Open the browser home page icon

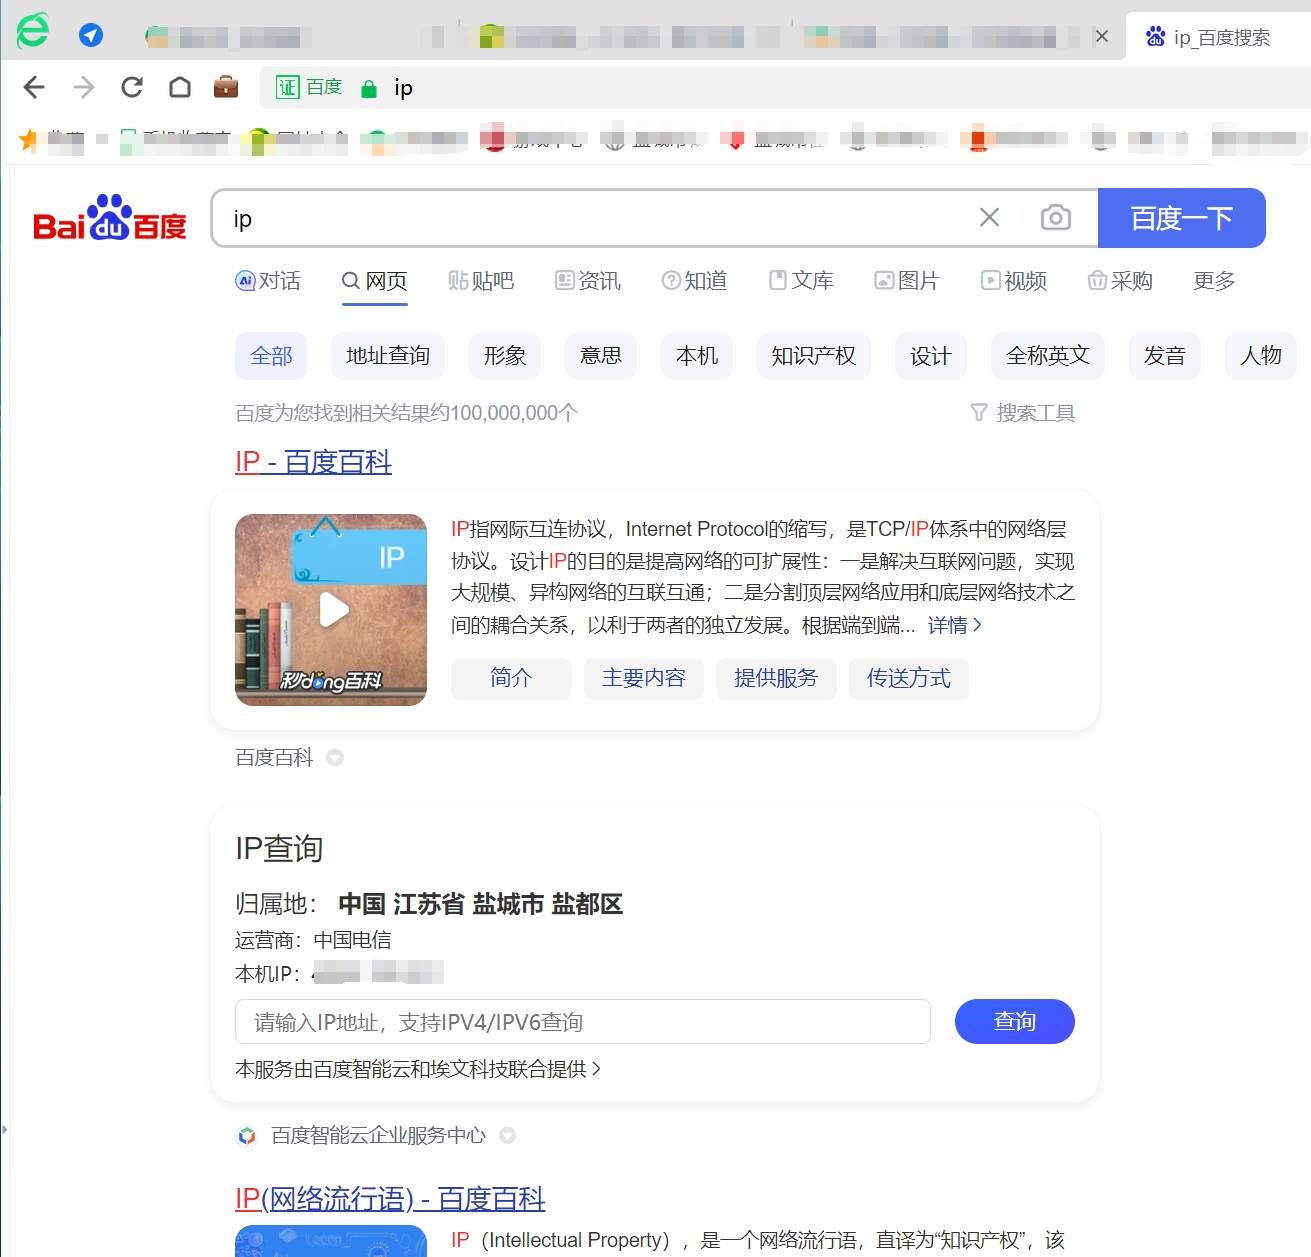(180, 88)
